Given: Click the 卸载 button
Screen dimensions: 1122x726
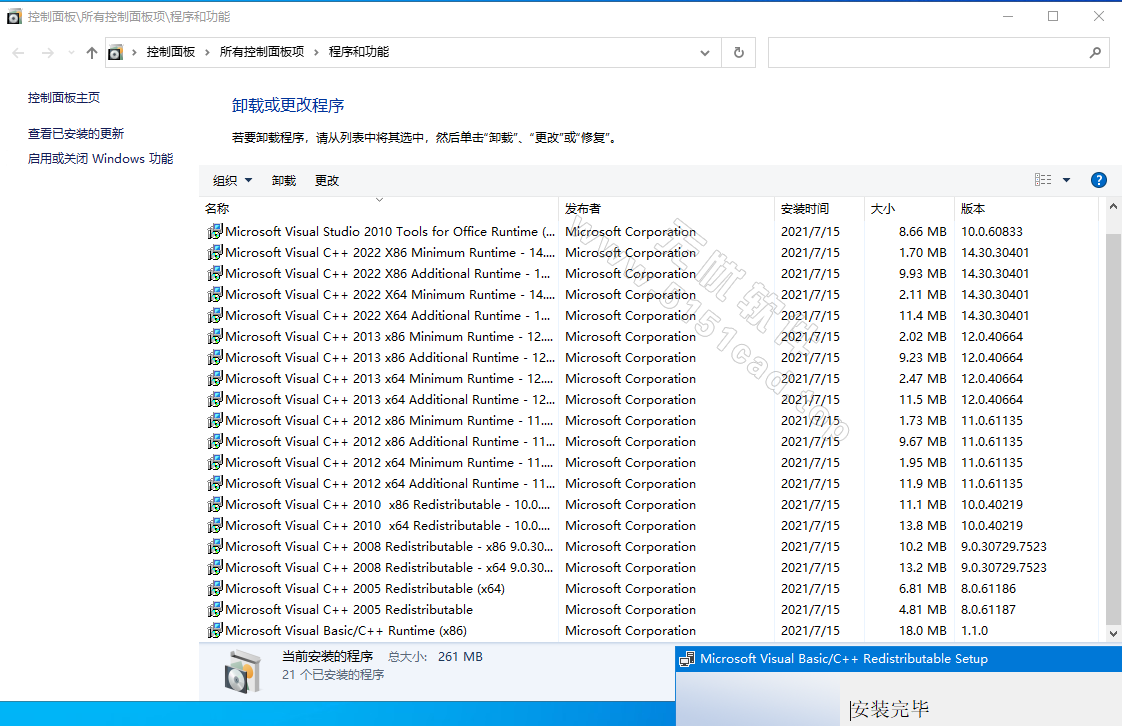Looking at the screenshot, I should click(x=283, y=180).
